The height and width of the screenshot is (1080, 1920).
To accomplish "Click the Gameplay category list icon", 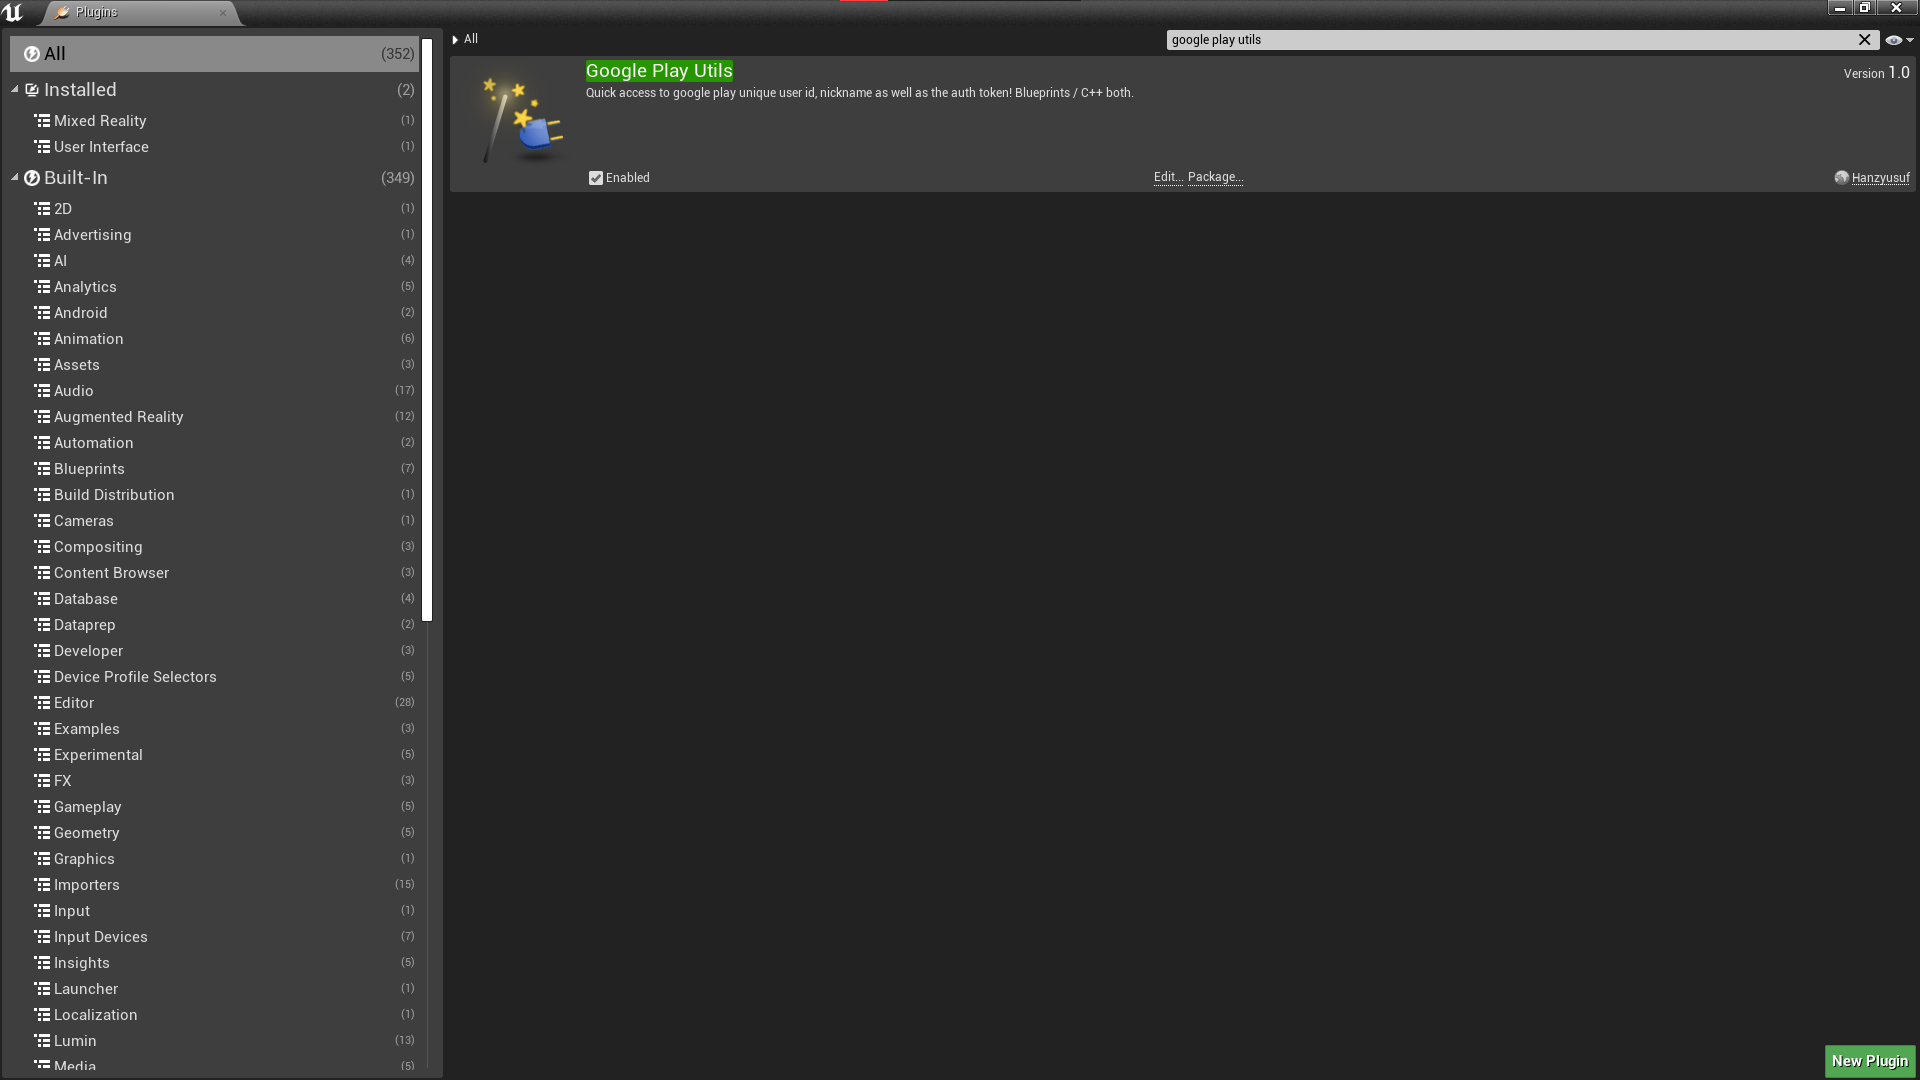I will (42, 807).
